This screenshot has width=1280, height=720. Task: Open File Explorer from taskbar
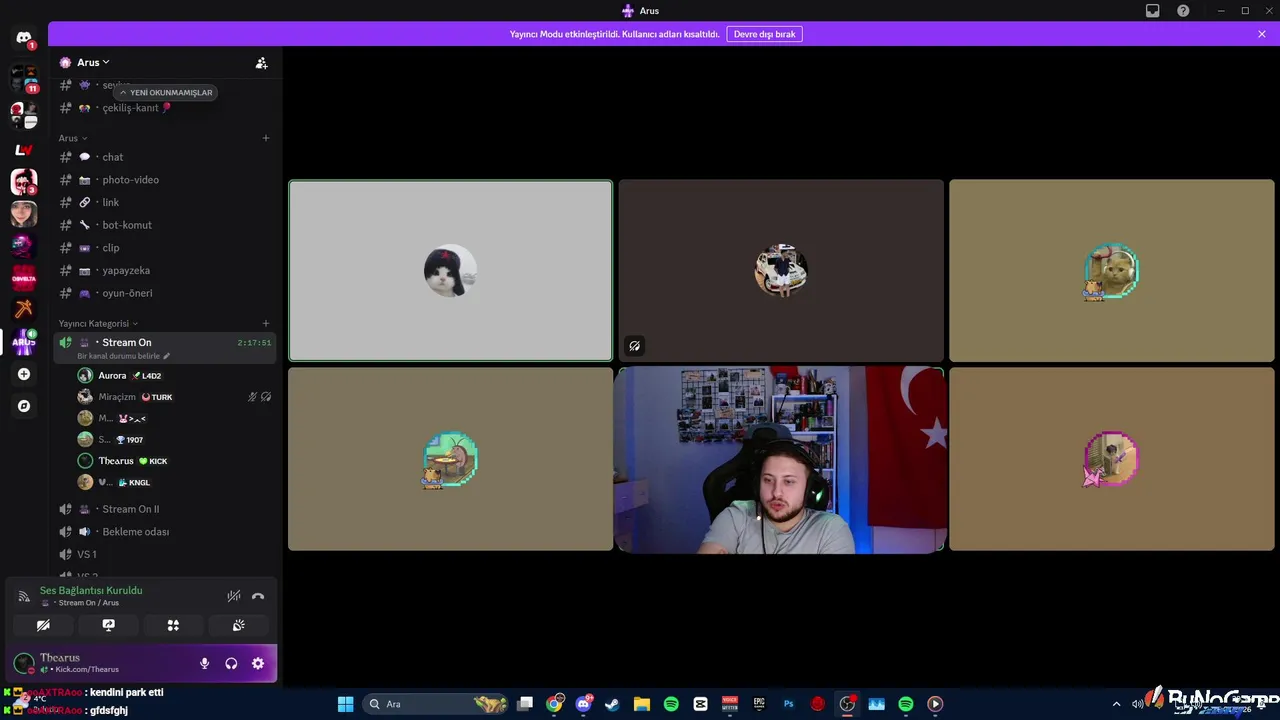[641, 704]
